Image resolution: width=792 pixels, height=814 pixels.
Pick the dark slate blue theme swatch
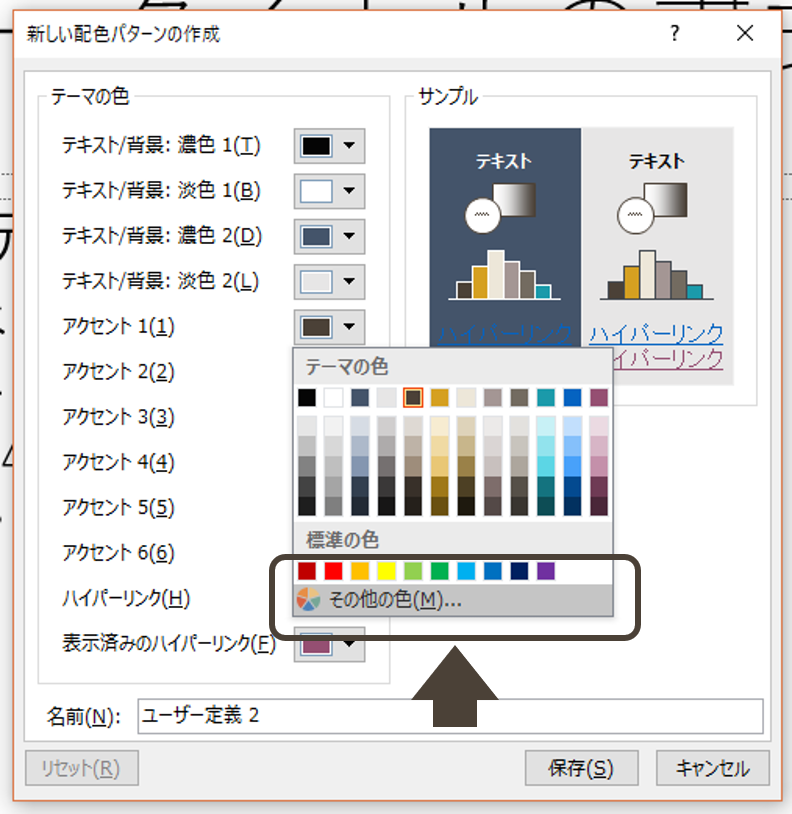[x=360, y=398]
